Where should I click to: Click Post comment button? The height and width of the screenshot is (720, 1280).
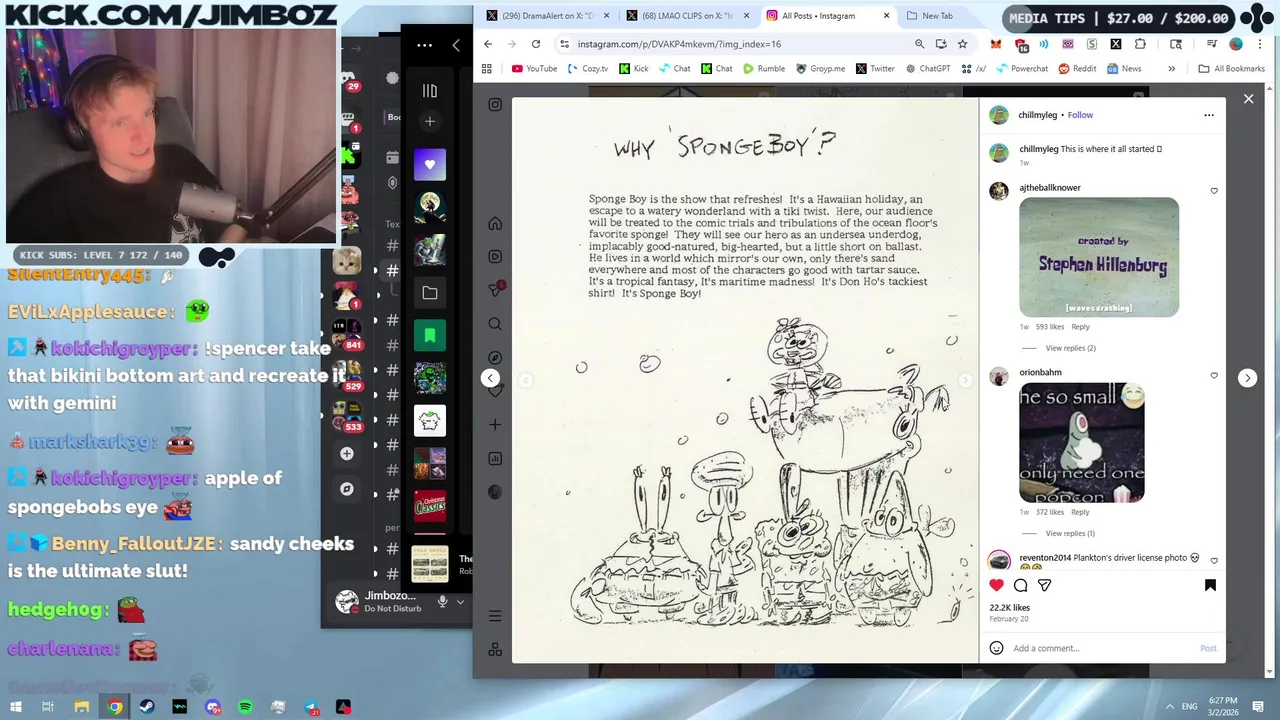point(1208,648)
